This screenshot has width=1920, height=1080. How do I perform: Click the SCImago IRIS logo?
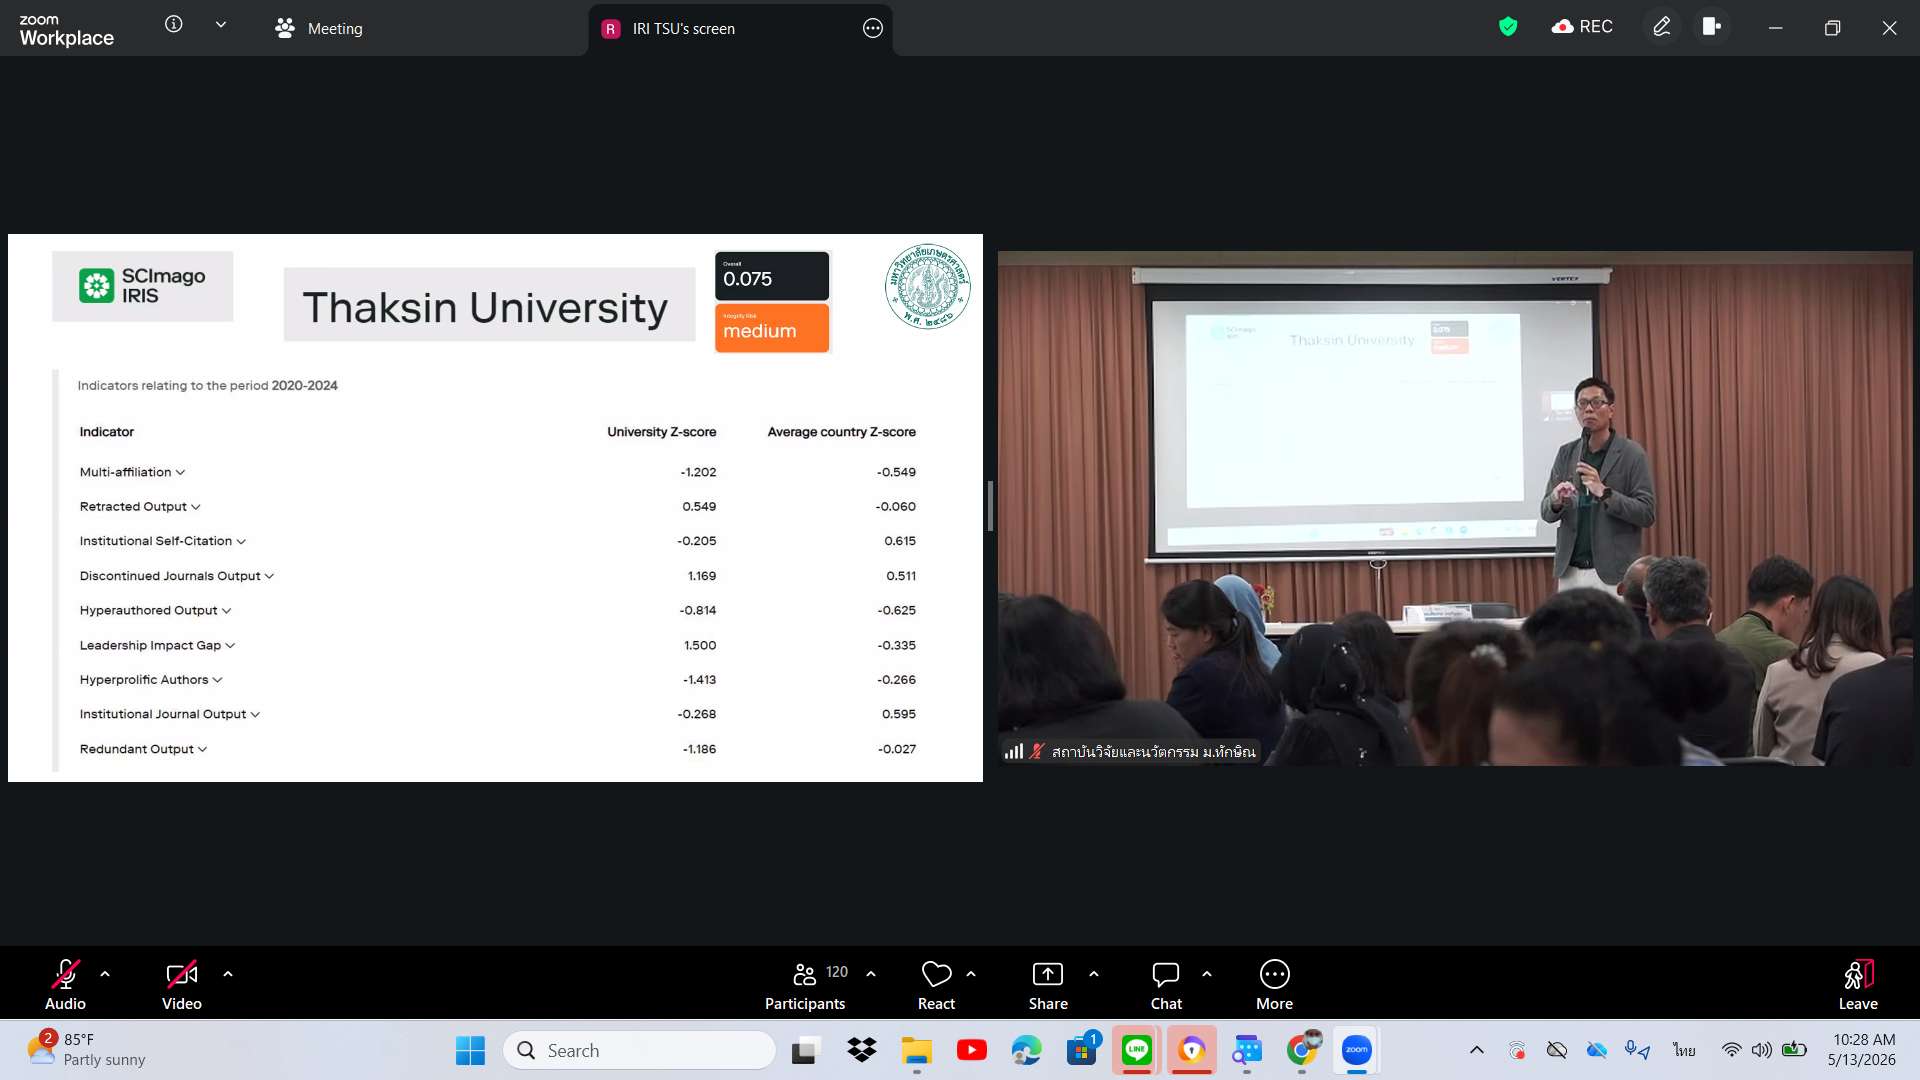142,286
